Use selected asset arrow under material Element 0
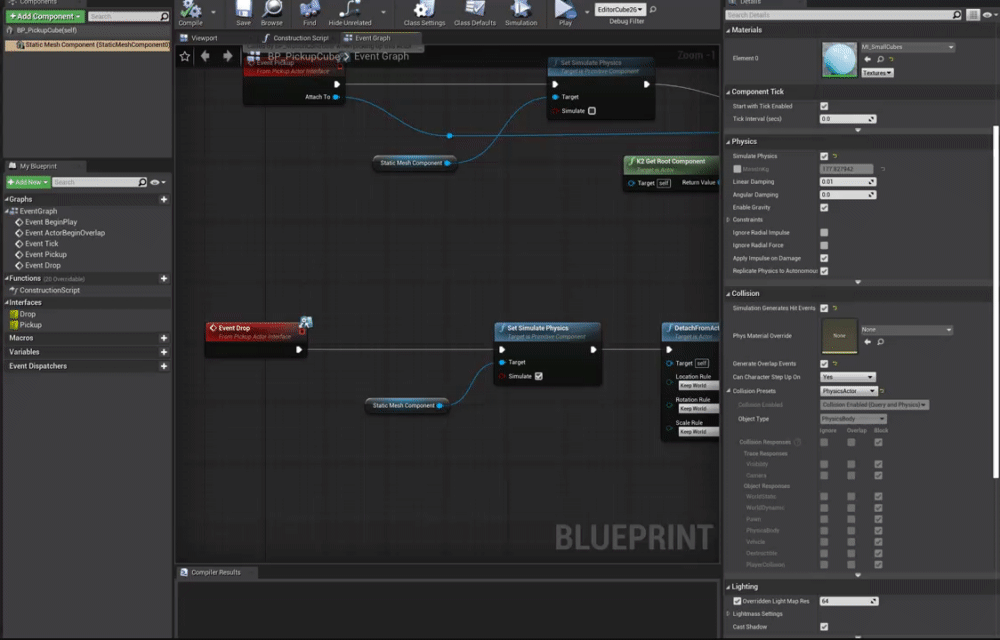The image size is (1000, 640). 867,59
